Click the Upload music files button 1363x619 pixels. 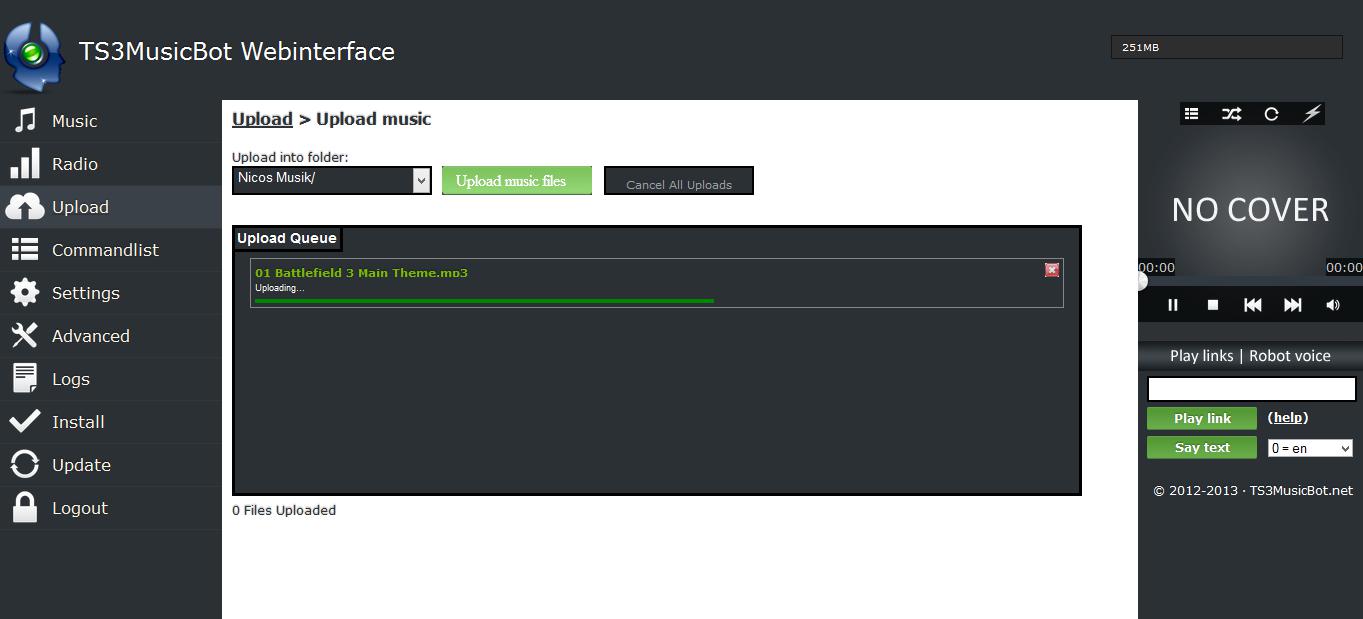click(x=517, y=181)
